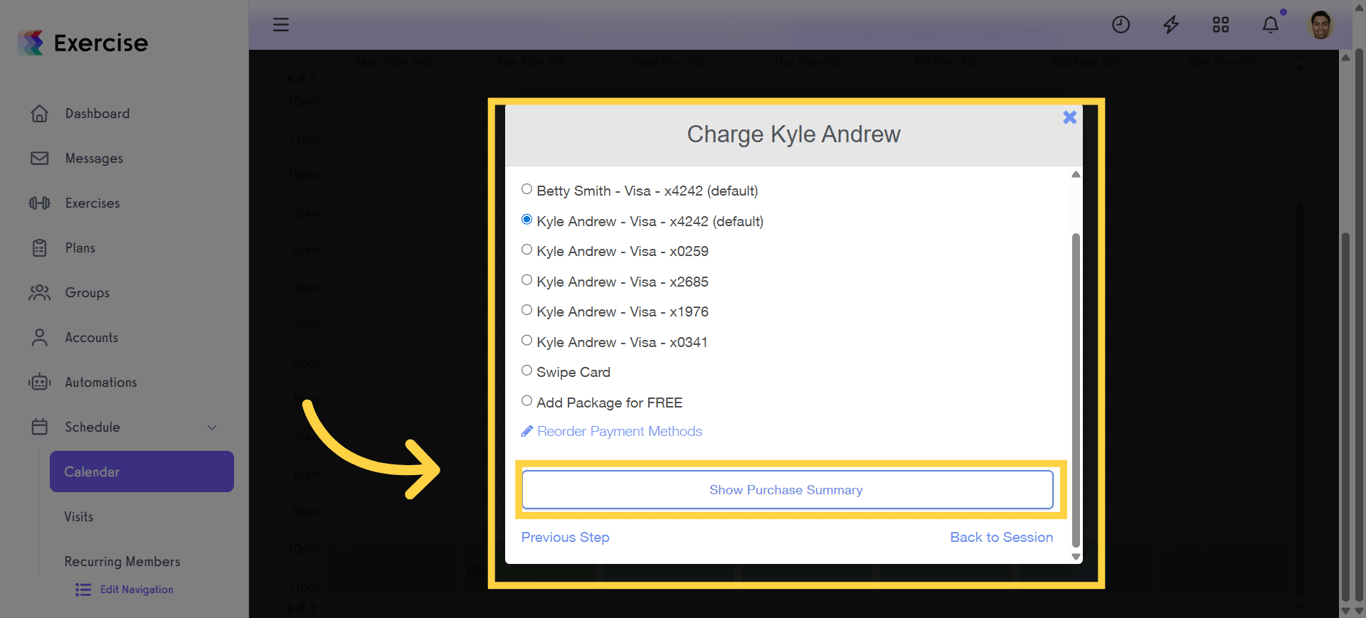Open the apps grid icon

click(1221, 25)
